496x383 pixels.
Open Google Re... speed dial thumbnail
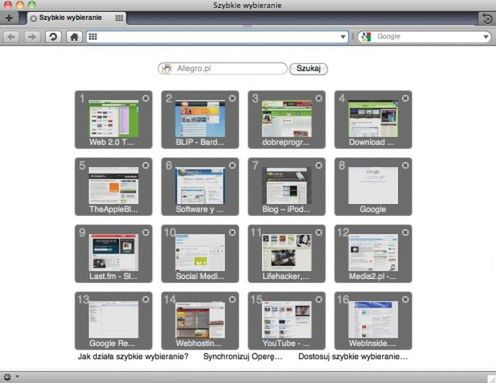click(114, 321)
